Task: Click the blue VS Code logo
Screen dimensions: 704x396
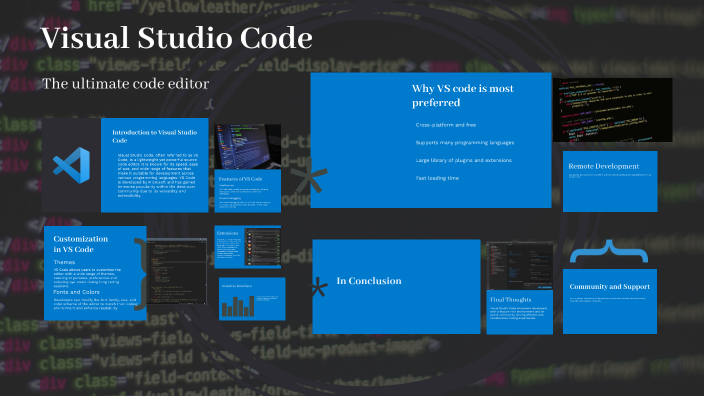Action: (71, 165)
